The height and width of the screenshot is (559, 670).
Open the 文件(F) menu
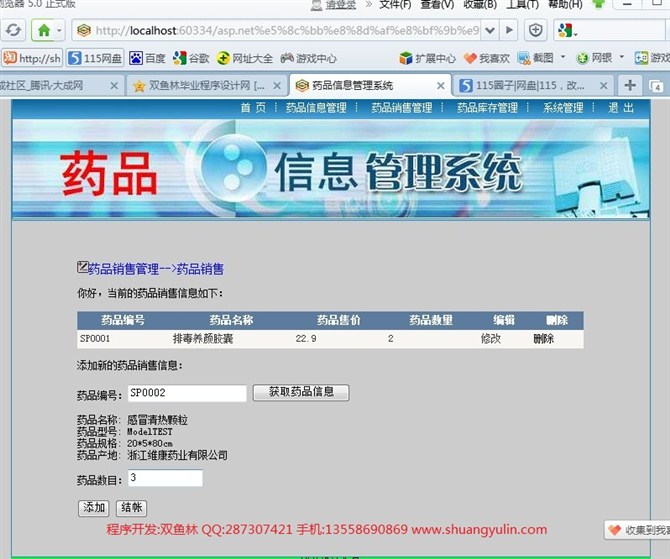tap(395, 4)
